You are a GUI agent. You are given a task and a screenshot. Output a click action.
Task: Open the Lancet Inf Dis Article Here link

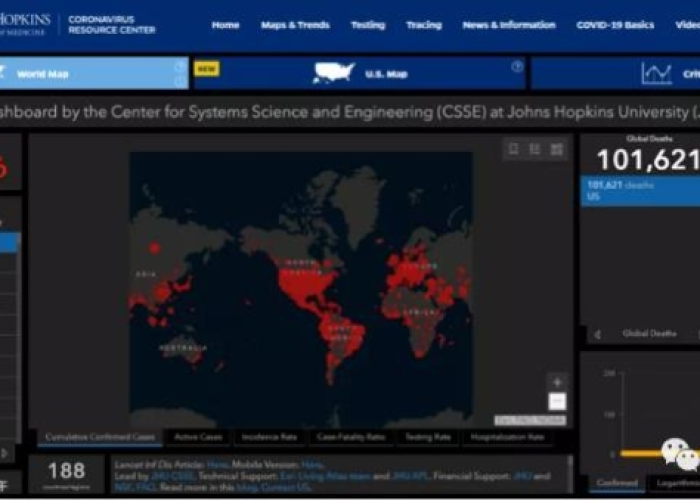(217, 465)
